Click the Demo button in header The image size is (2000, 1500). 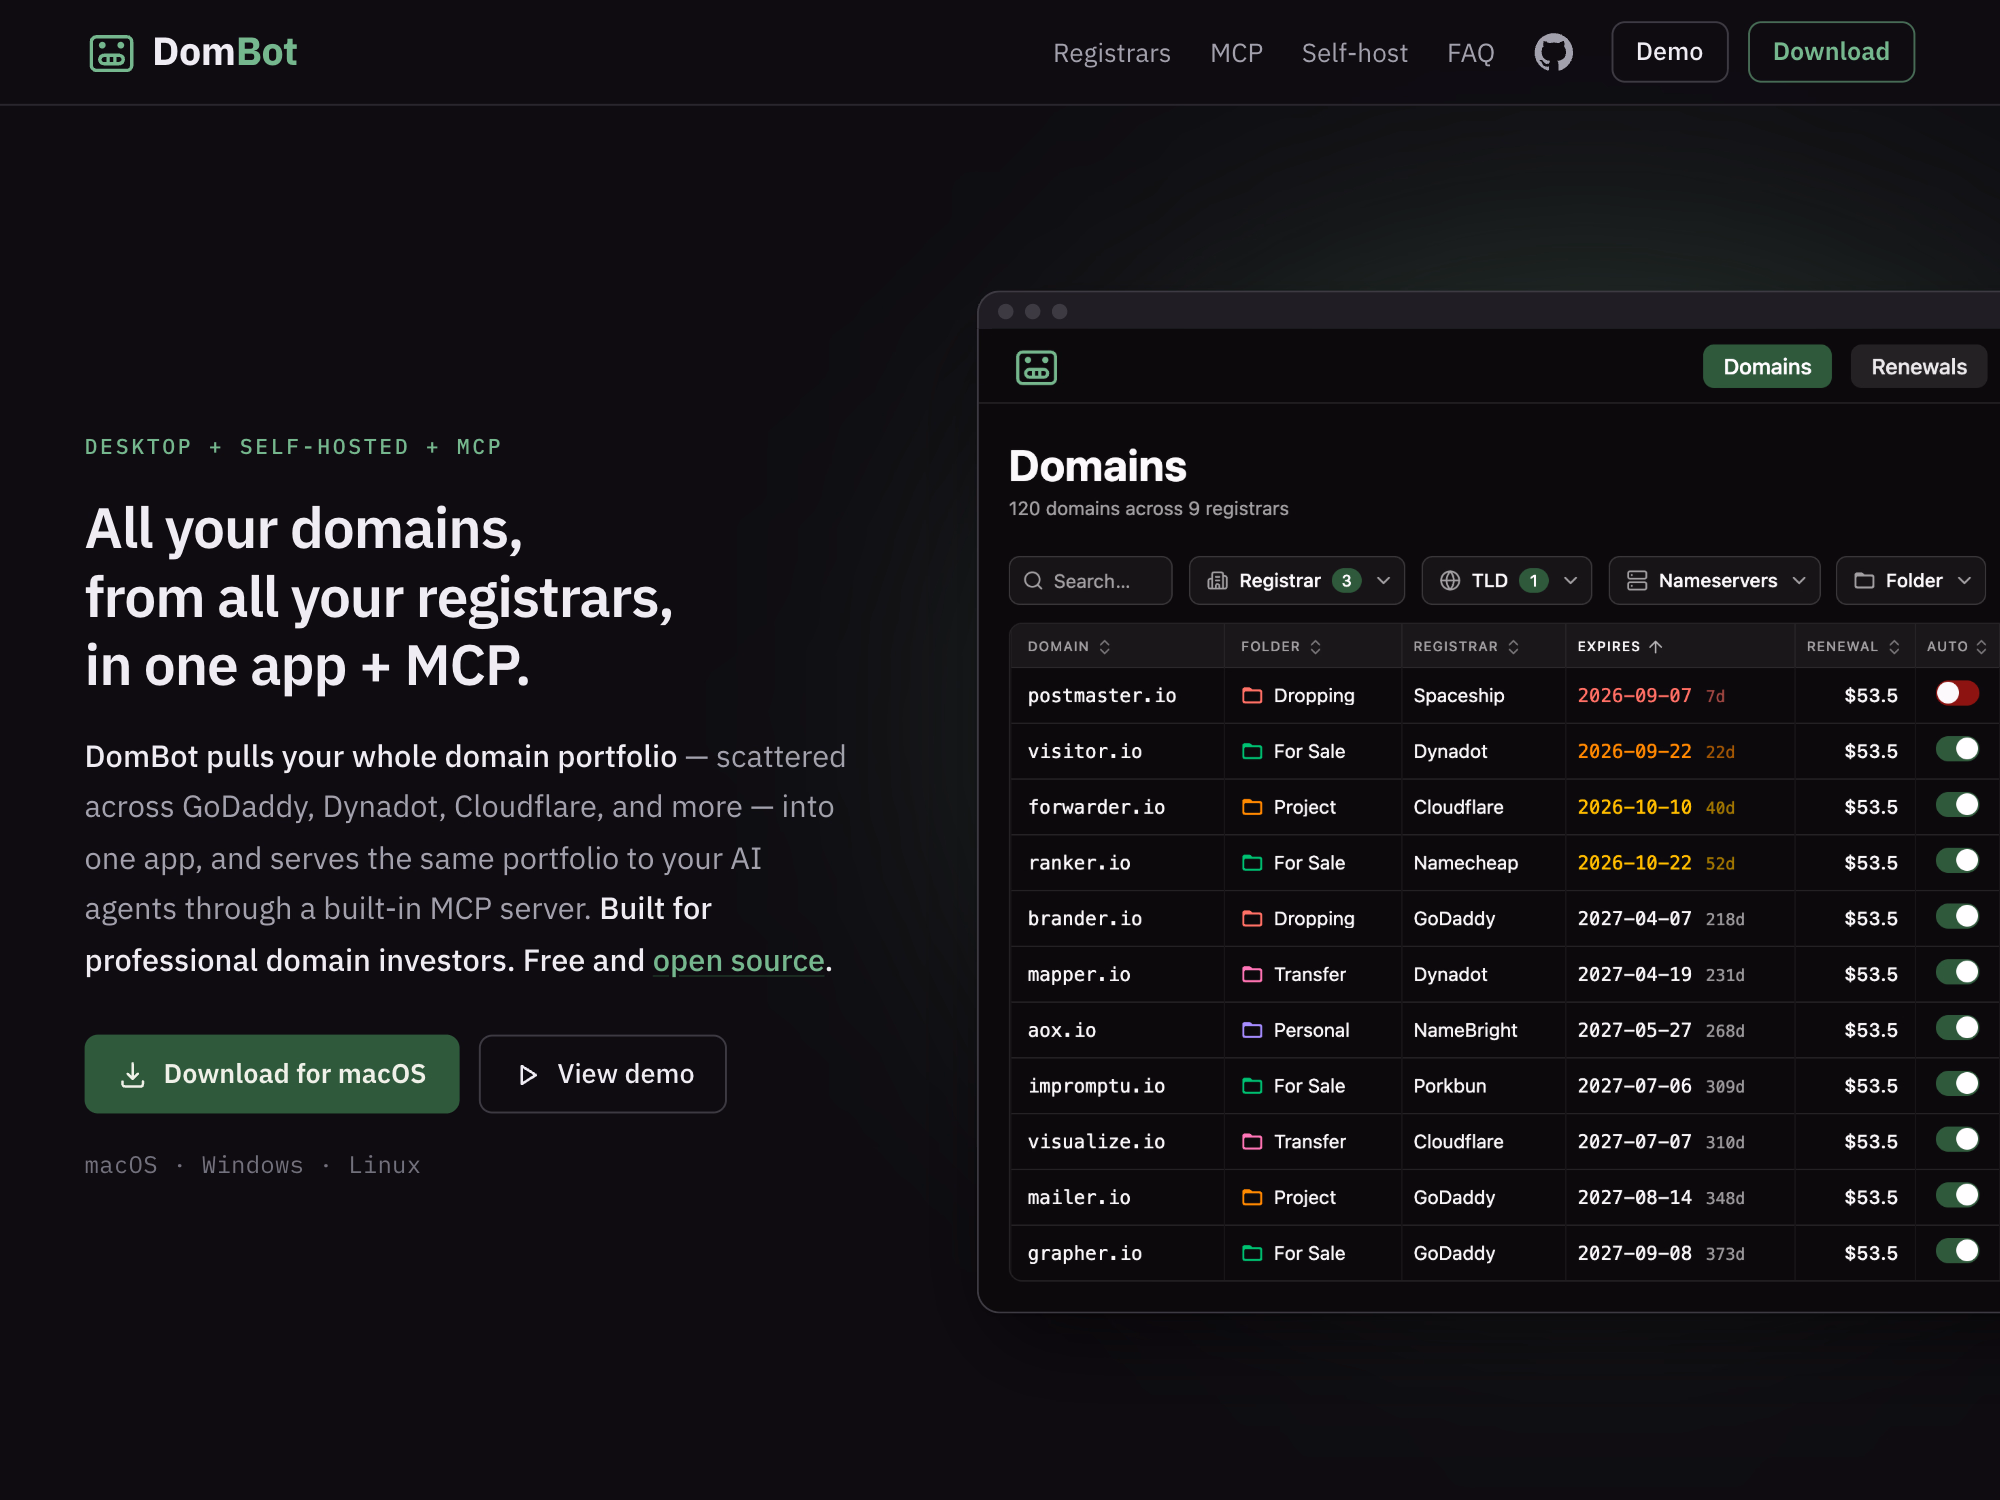tap(1669, 52)
